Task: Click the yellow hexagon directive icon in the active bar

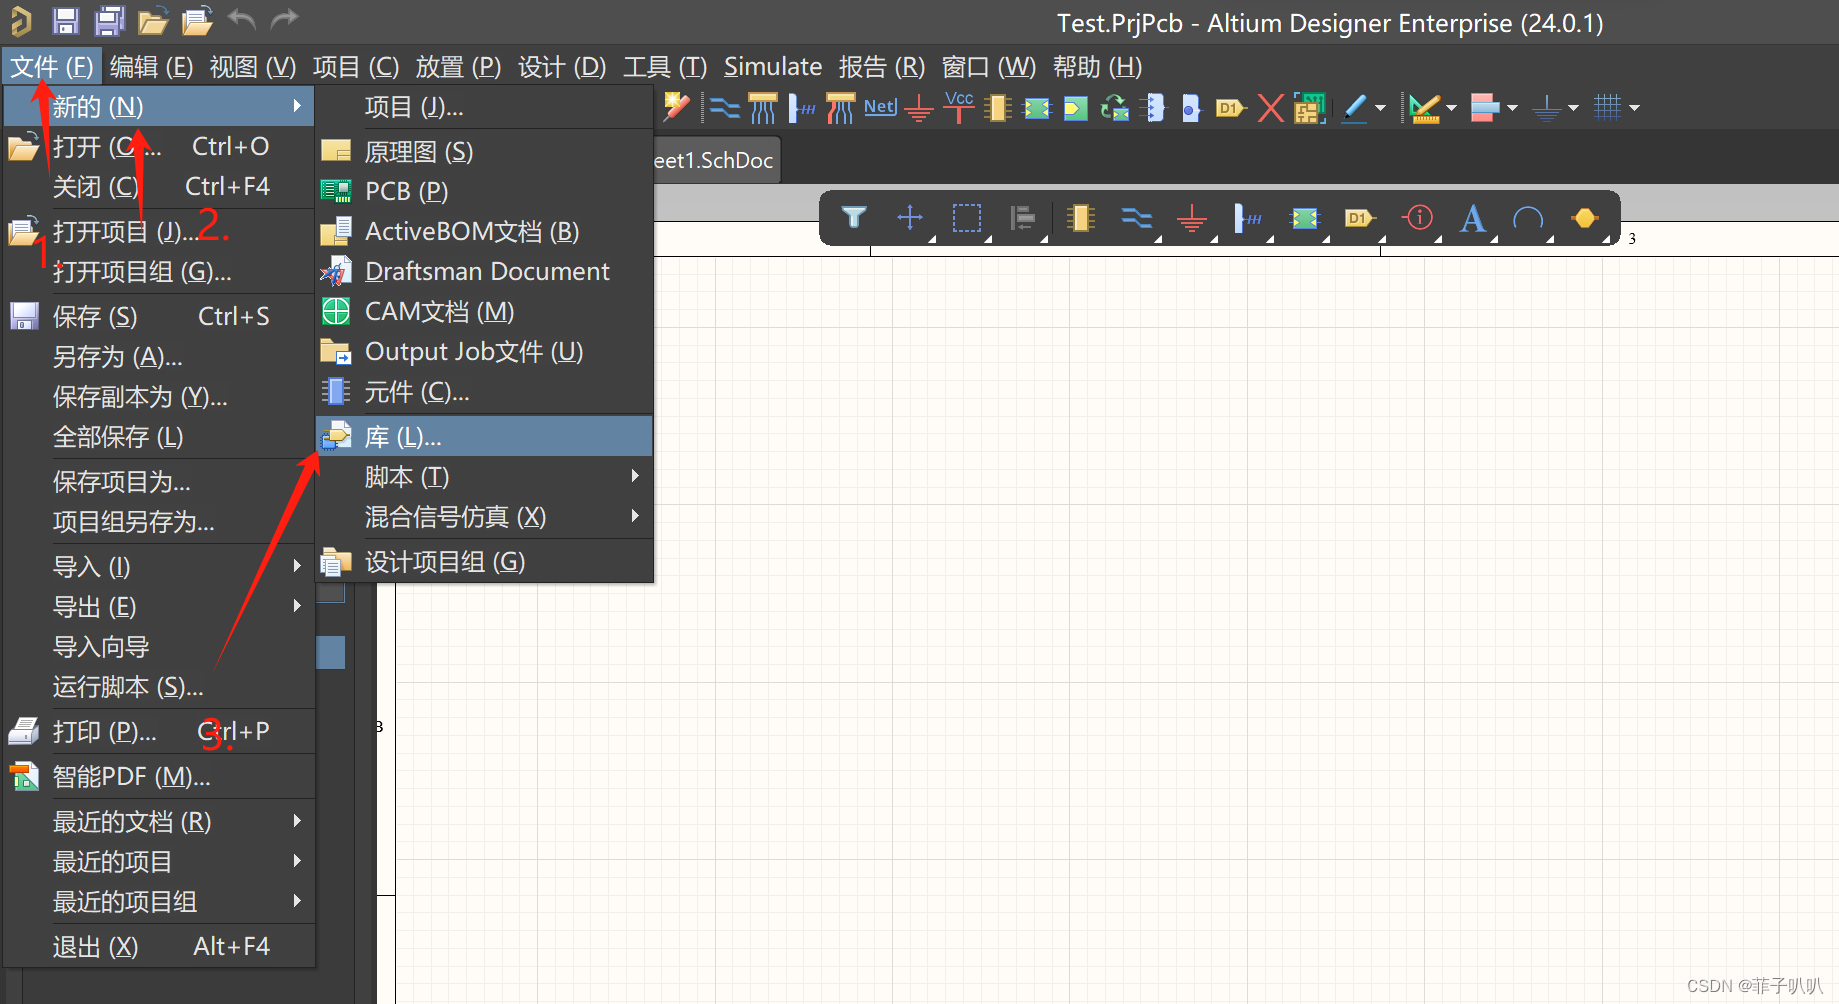Action: 1585,217
